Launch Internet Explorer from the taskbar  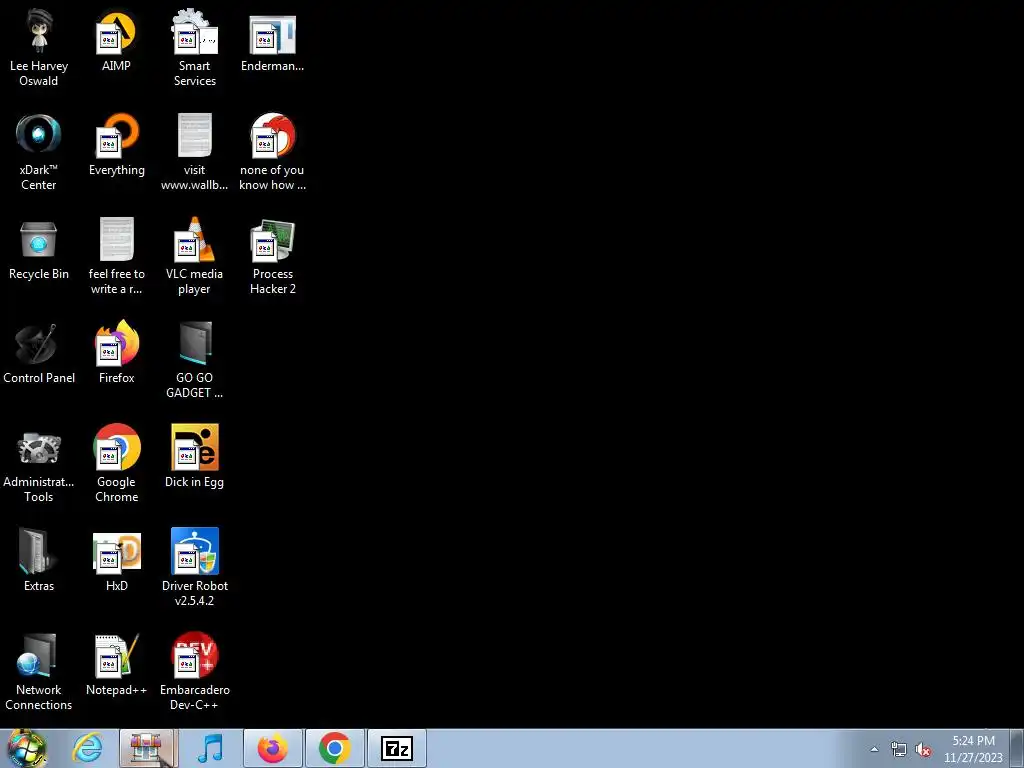pyautogui.click(x=88, y=748)
